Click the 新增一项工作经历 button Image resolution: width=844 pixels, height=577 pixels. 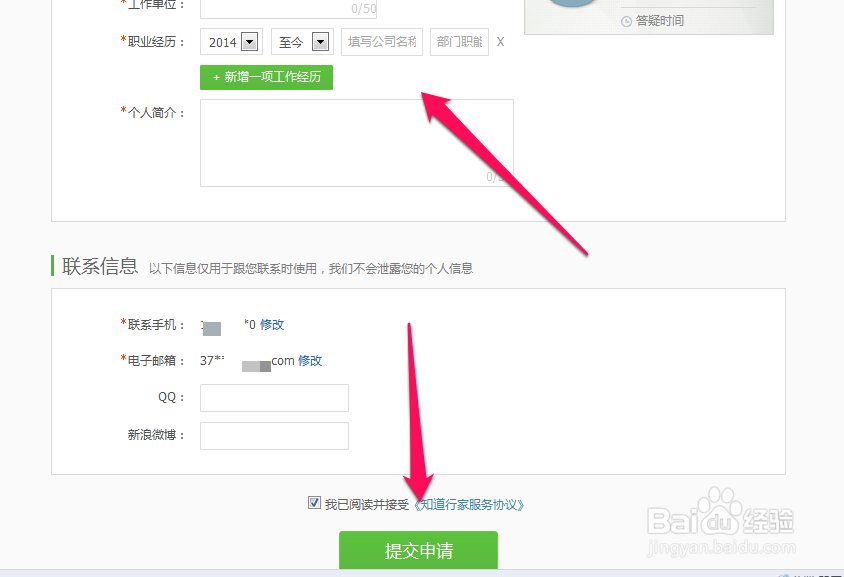pos(266,77)
